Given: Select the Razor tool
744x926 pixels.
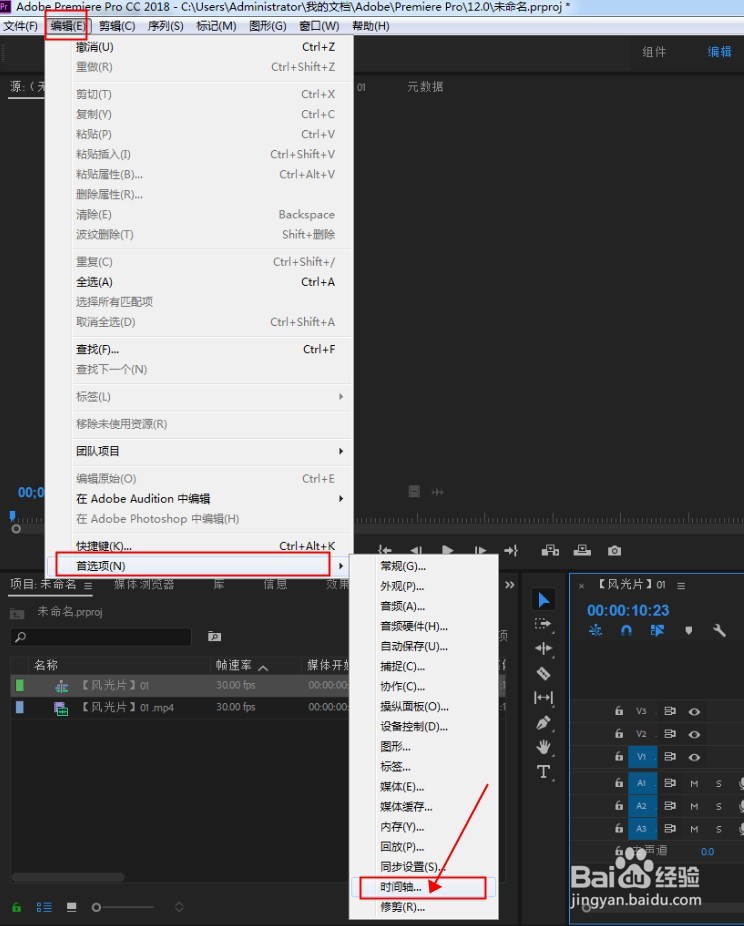Looking at the screenshot, I should click(x=543, y=673).
